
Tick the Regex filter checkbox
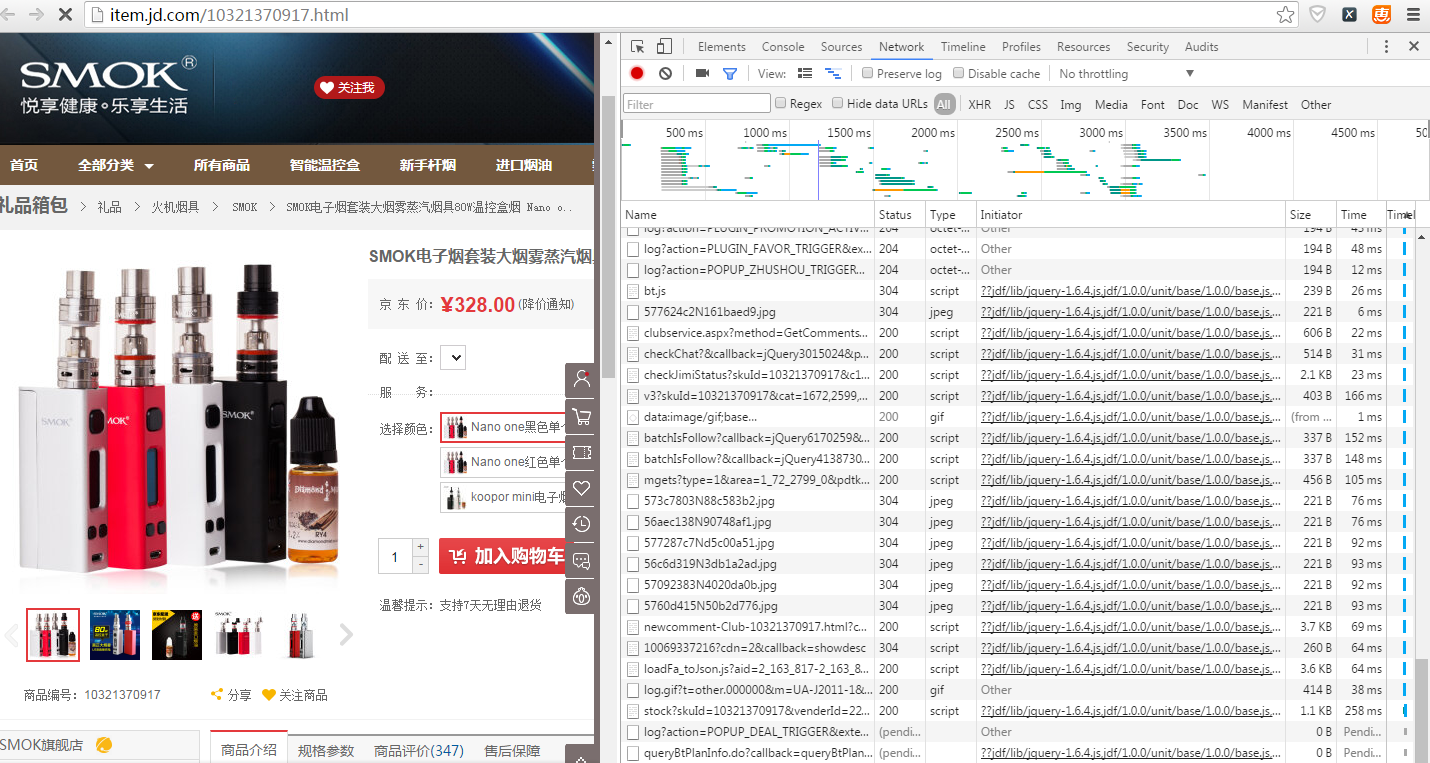click(x=780, y=103)
